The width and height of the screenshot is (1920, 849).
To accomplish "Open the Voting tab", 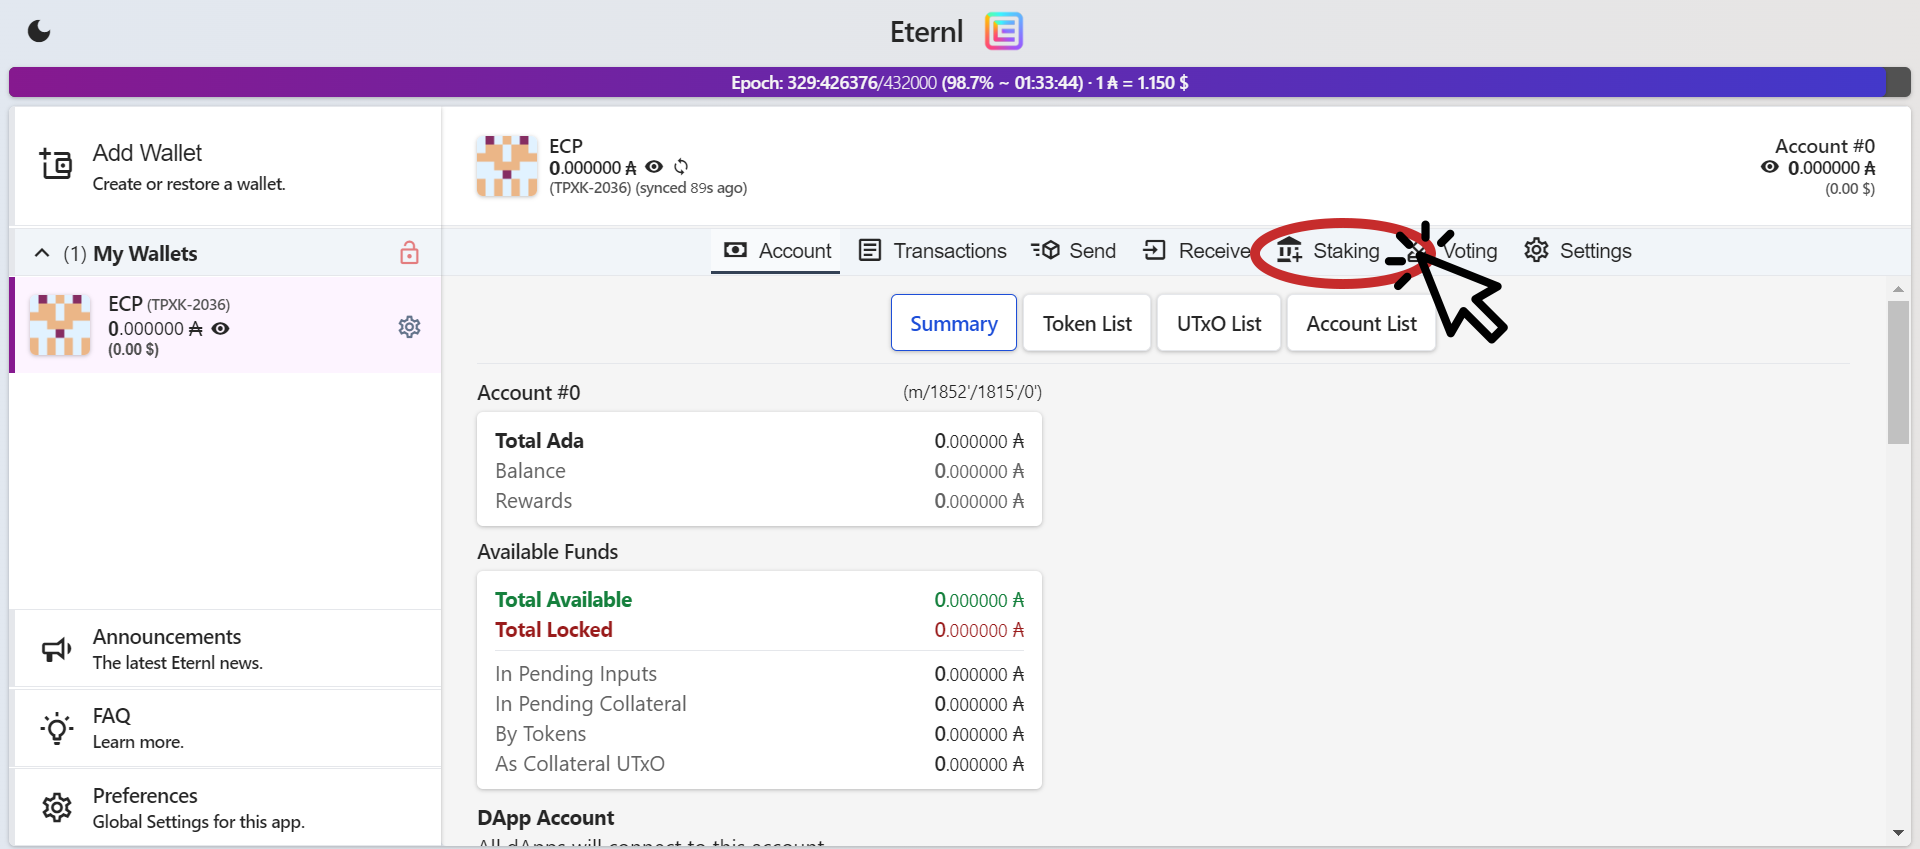I will (x=1452, y=251).
